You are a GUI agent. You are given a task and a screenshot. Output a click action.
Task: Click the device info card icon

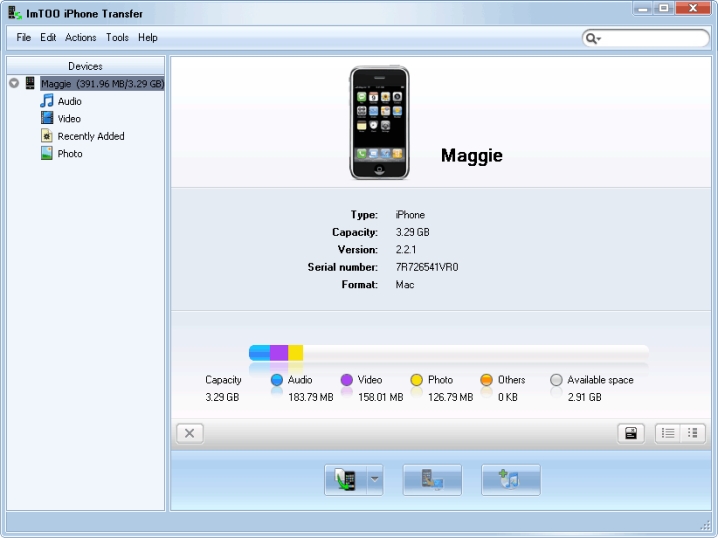(x=631, y=433)
